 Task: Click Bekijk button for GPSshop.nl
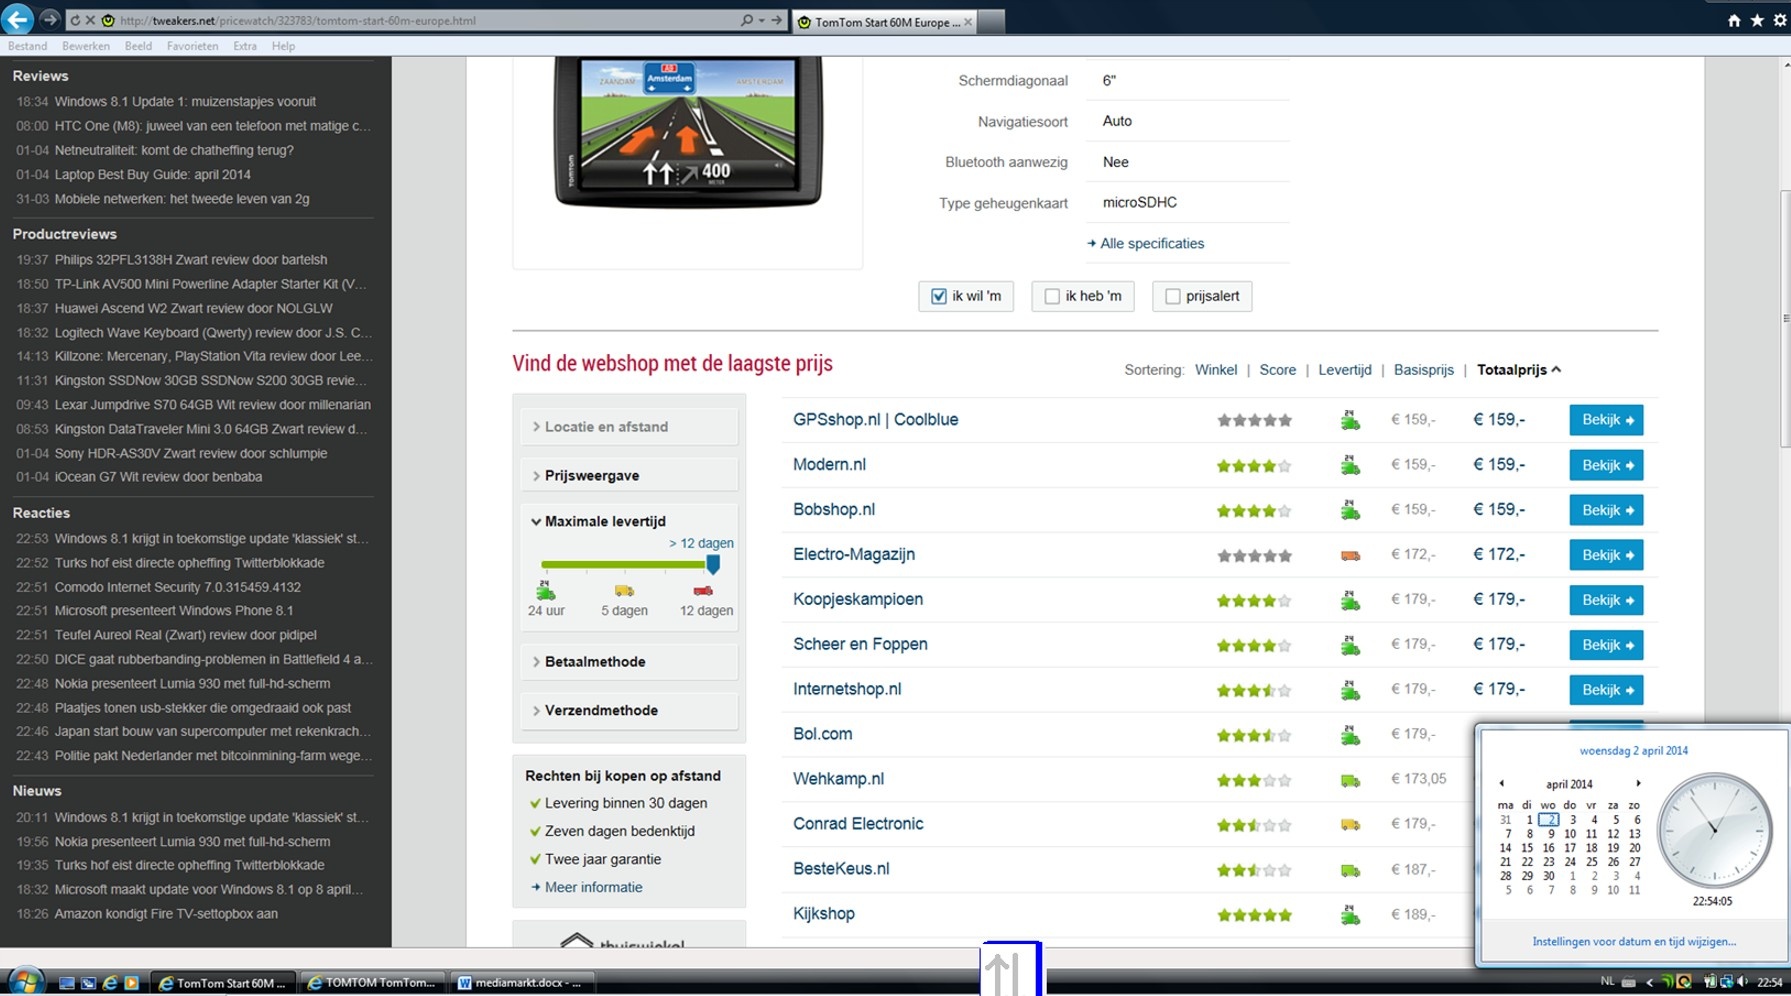[x=1606, y=420]
